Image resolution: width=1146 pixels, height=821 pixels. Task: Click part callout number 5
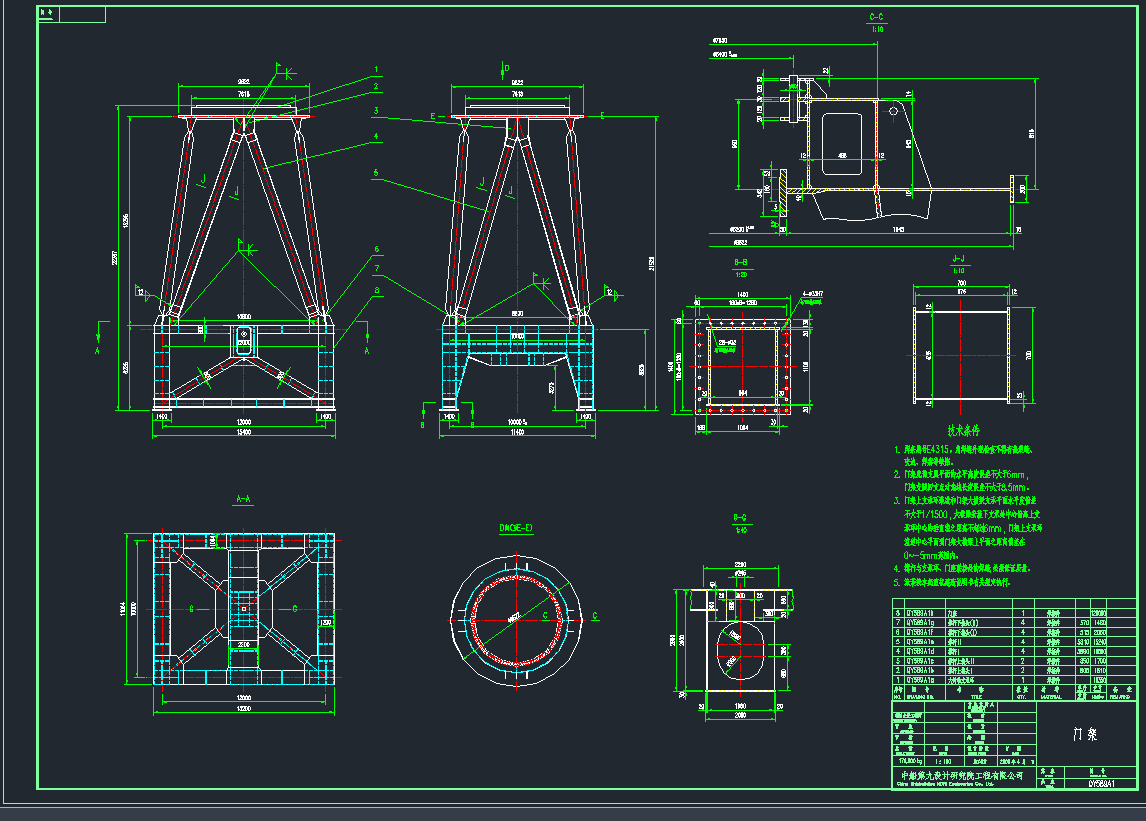[x=376, y=172]
